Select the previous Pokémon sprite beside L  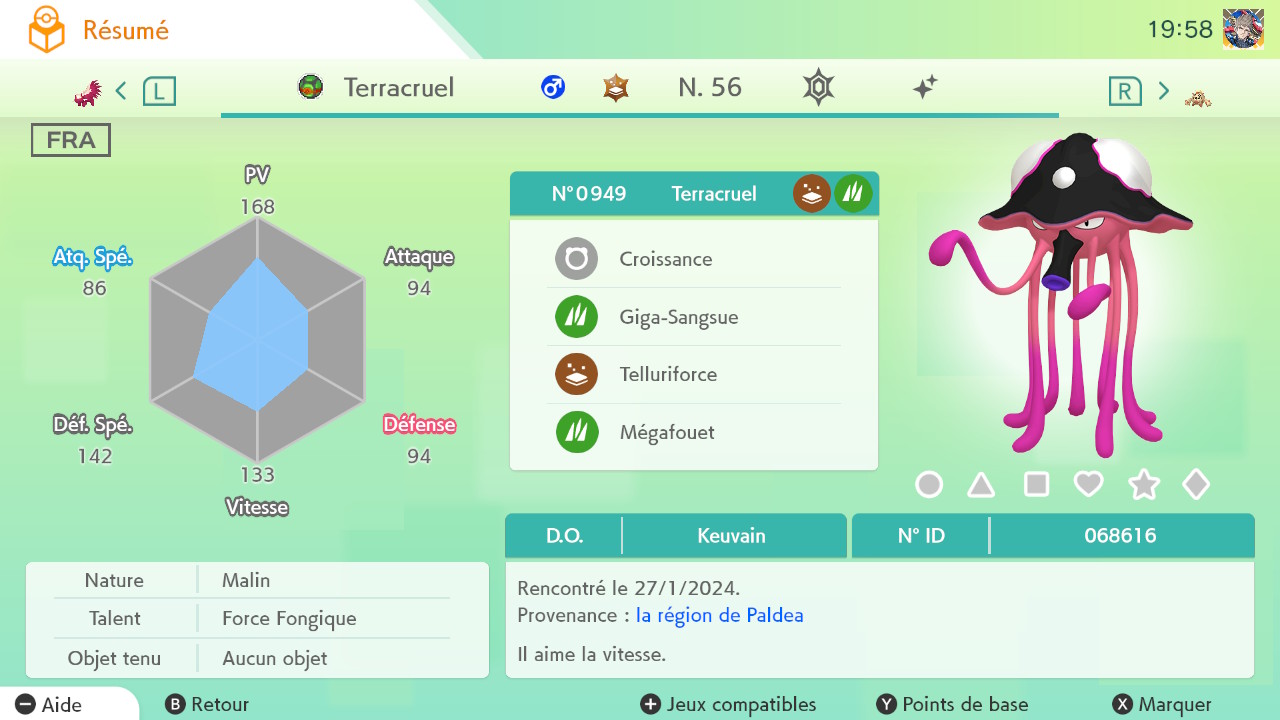tap(88, 93)
